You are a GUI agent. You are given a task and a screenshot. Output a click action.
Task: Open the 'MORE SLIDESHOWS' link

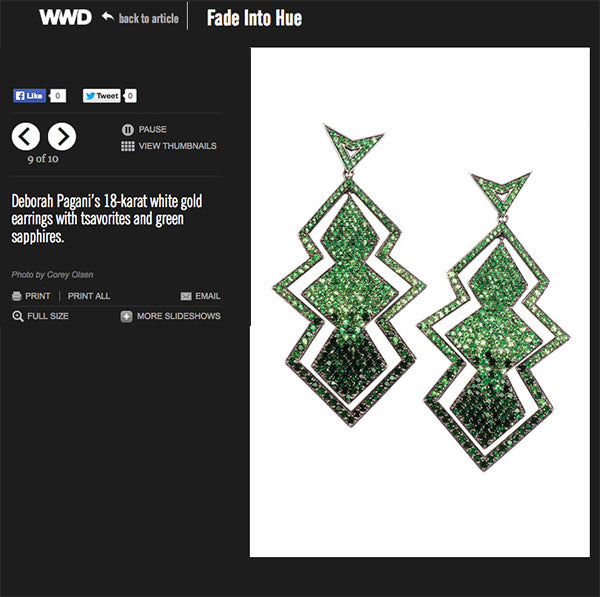pos(179,316)
